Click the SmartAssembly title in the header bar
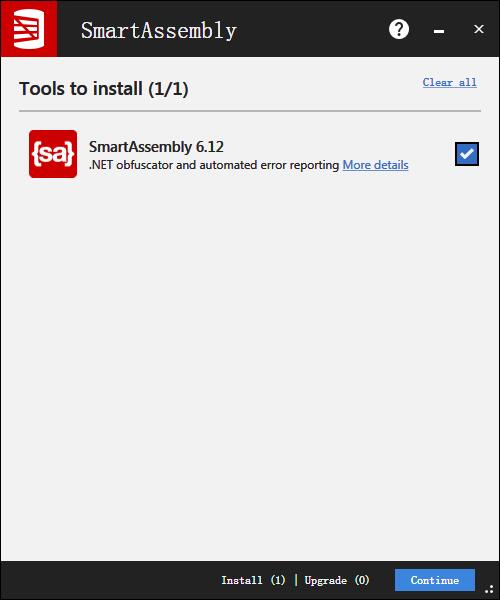The width and height of the screenshot is (500, 600). pyautogui.click(x=159, y=31)
